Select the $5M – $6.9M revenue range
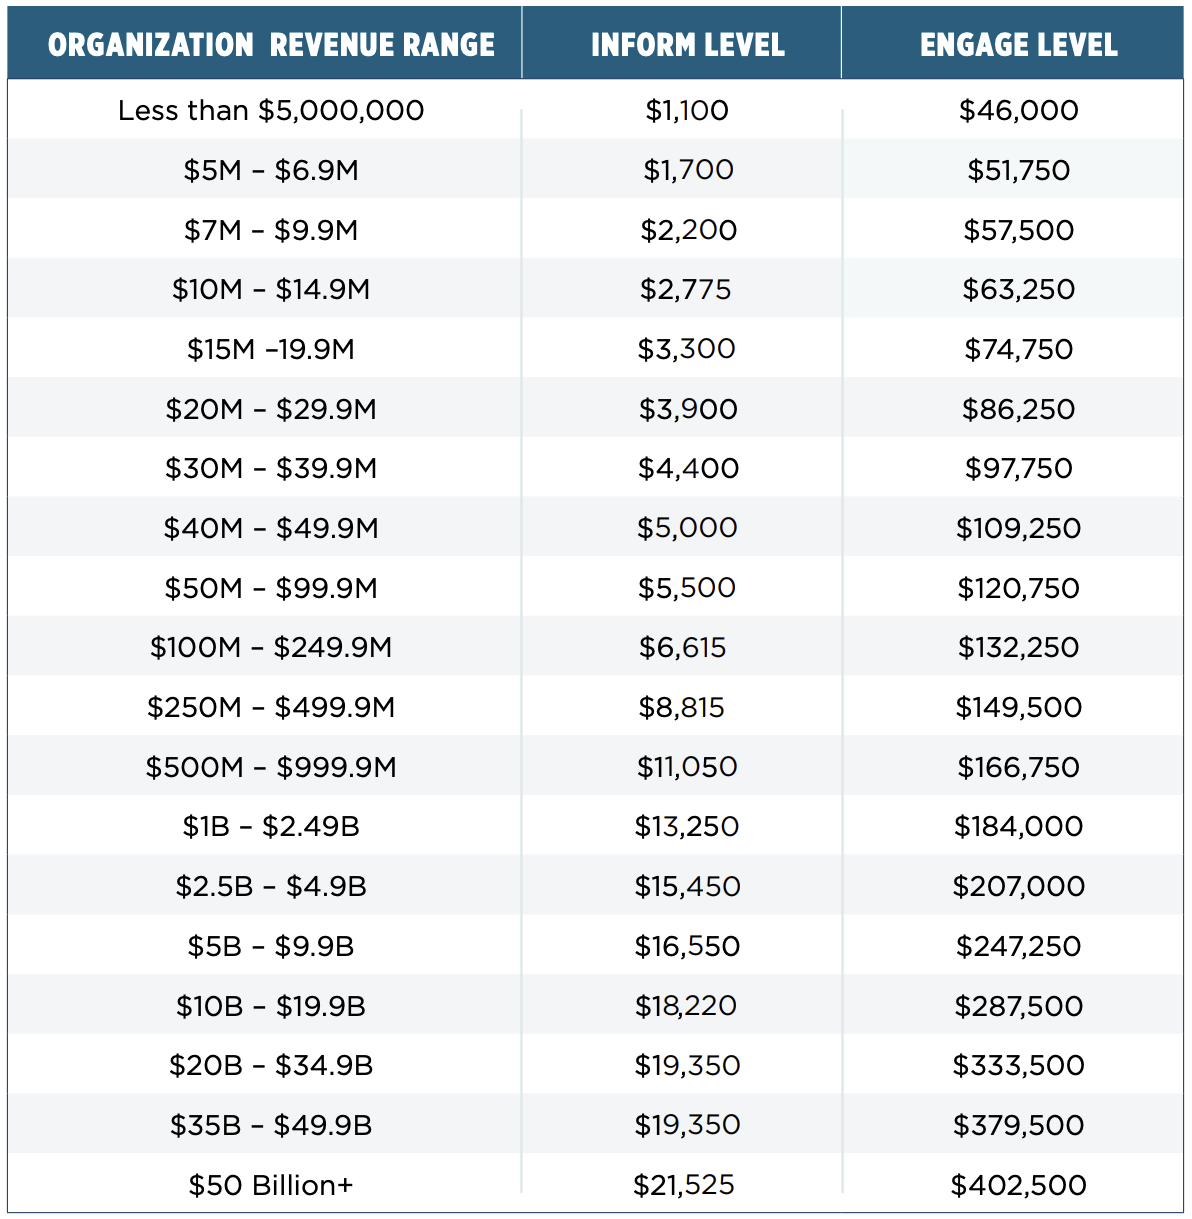Viewport: 1192px width, 1219px height. click(x=271, y=170)
